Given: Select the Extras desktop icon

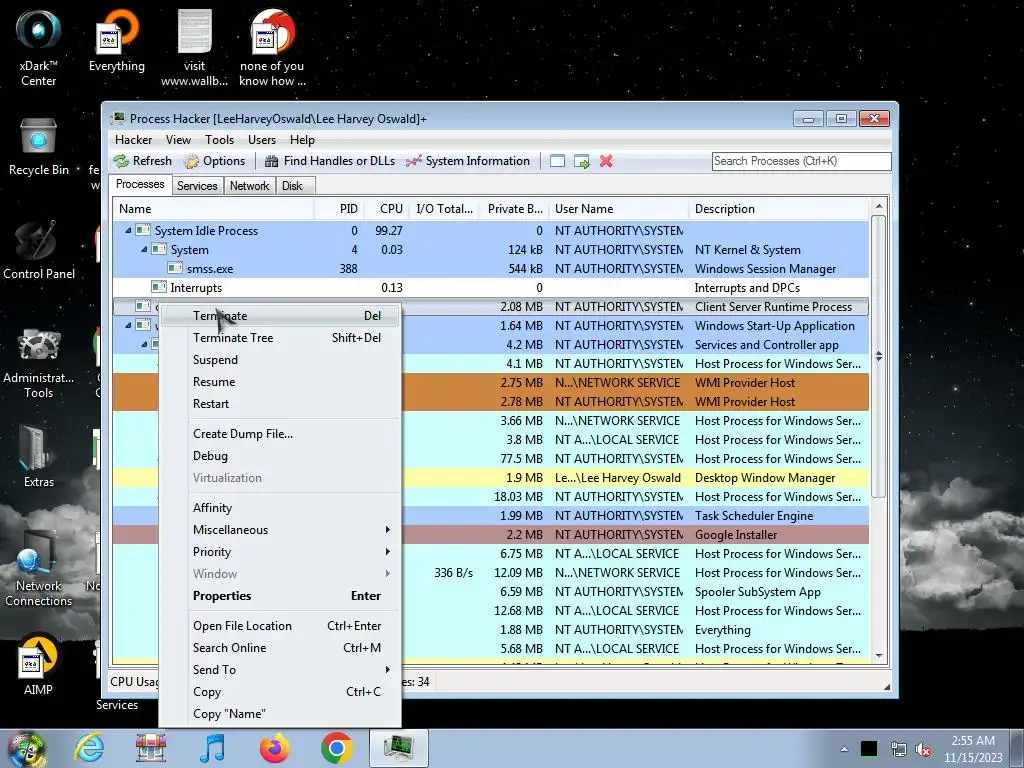Looking at the screenshot, I should coord(39,457).
